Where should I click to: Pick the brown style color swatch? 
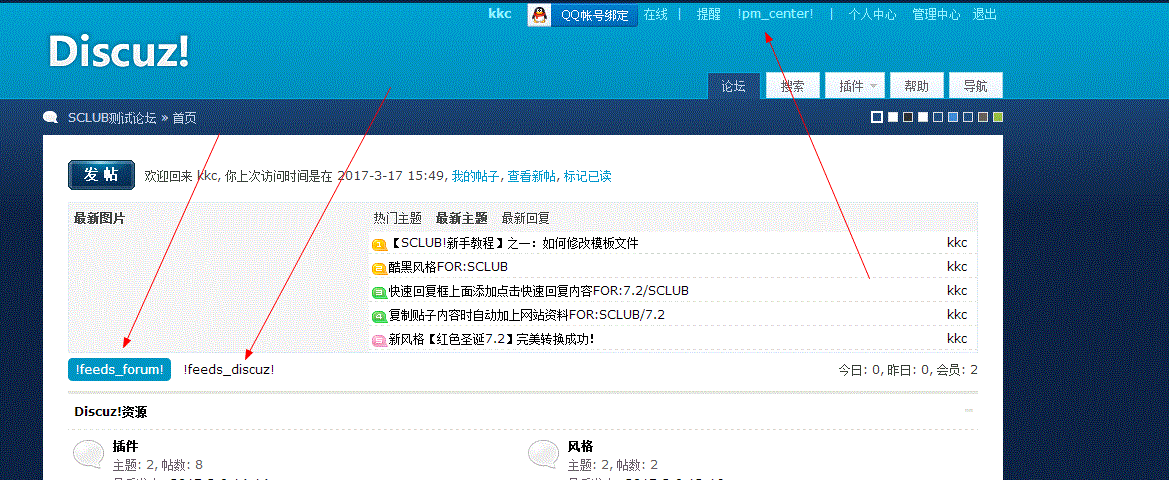[x=983, y=117]
